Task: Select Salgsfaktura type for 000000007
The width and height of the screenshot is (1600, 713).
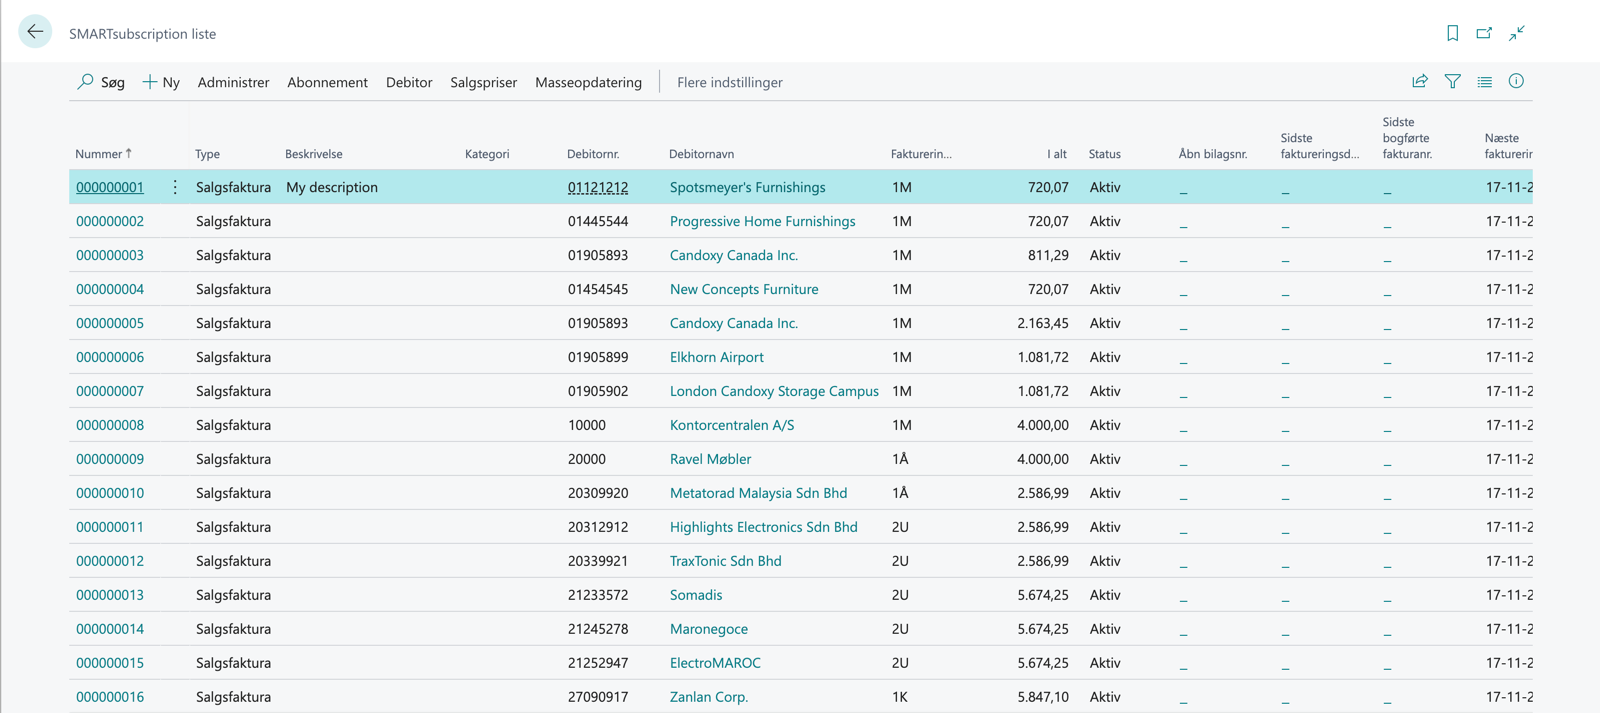Action: coord(233,391)
